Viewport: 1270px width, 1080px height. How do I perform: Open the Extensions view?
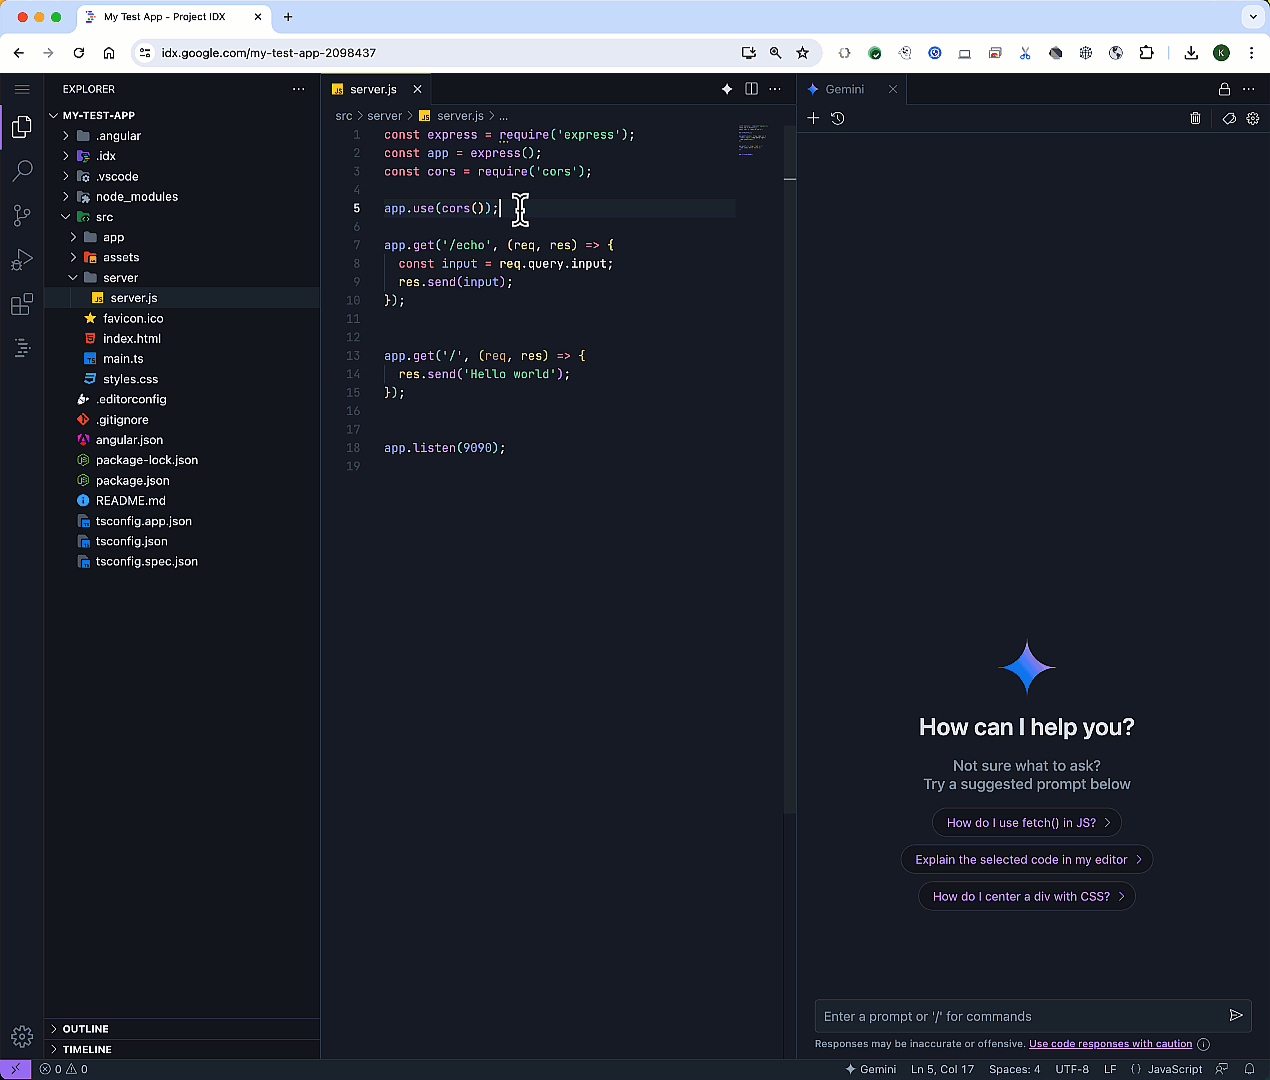[x=22, y=304]
